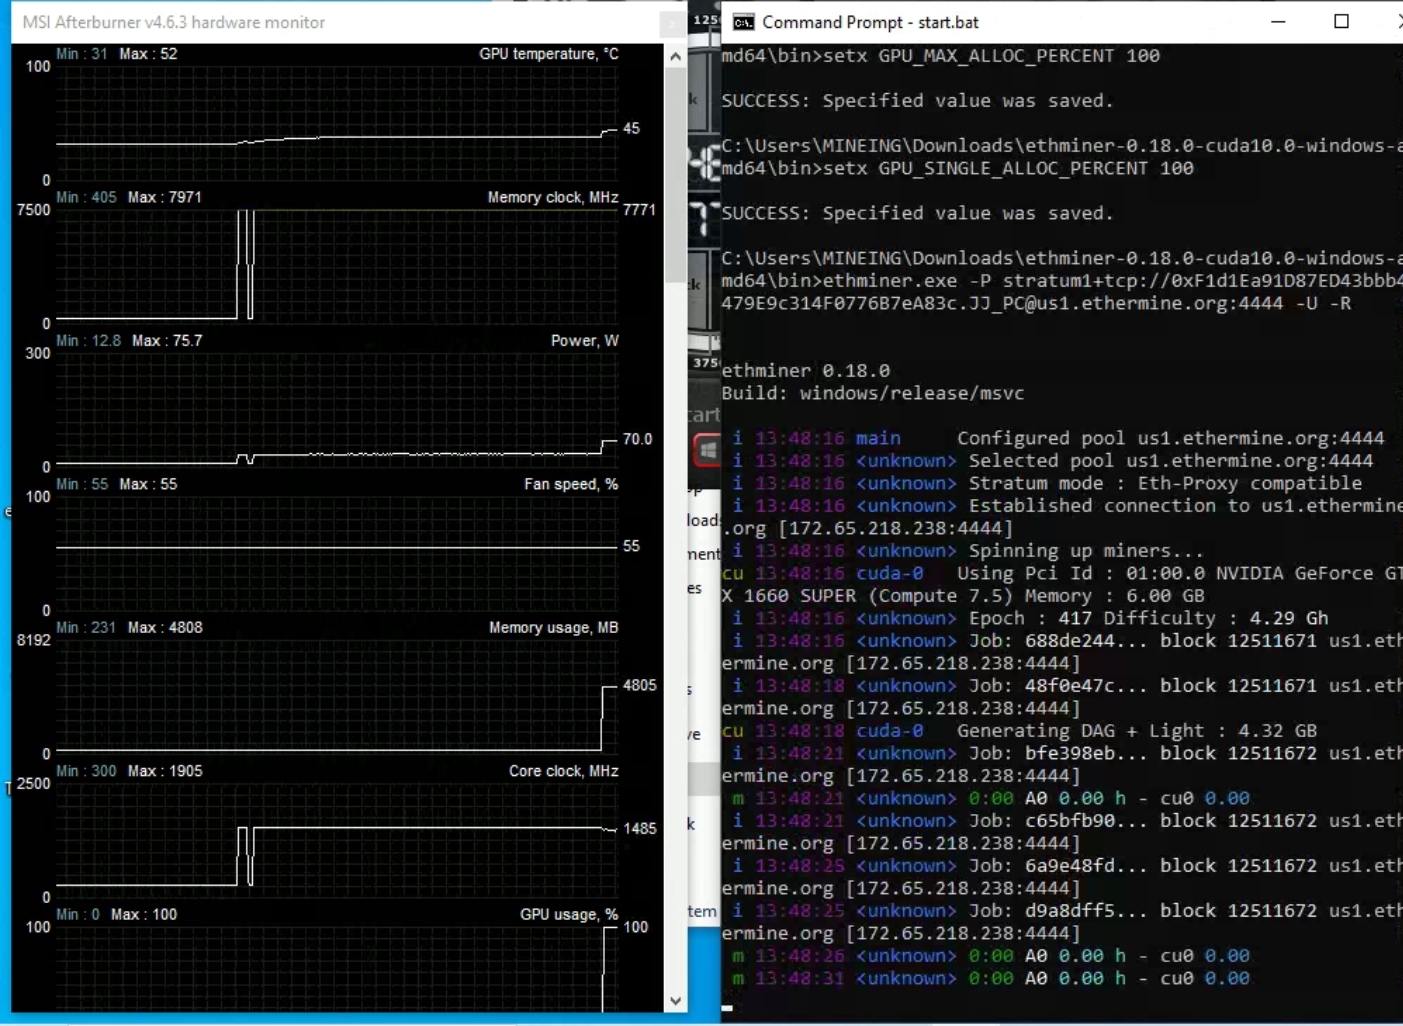The image size is (1403, 1026).
Task: Click the 'GPU temperature, °C' graph label
Action: (x=549, y=54)
